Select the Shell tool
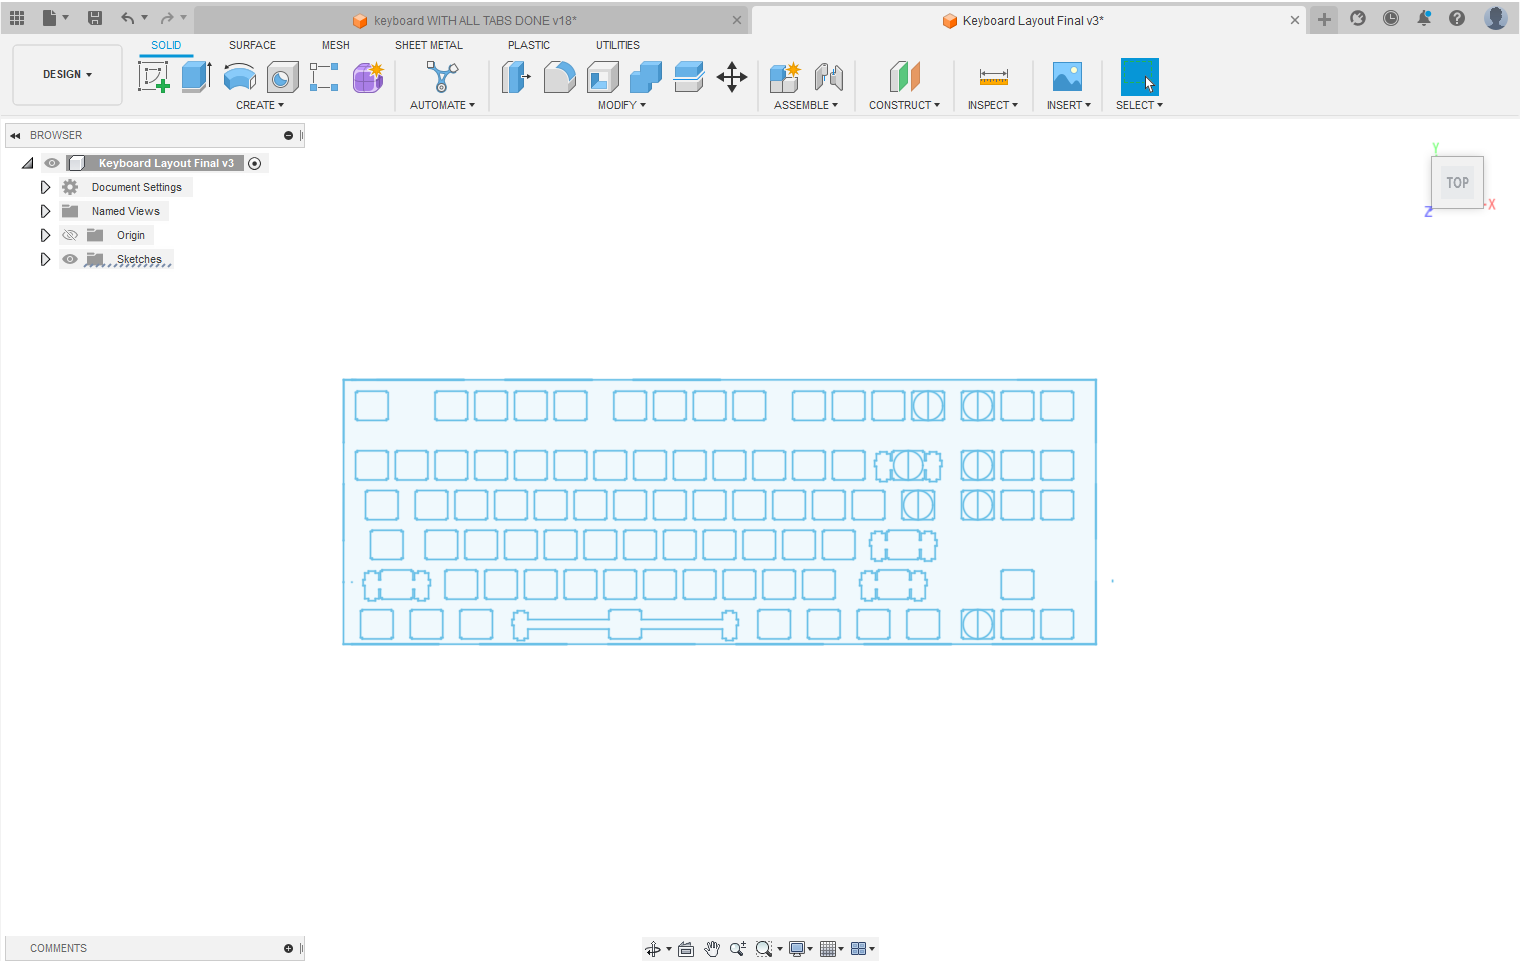The width and height of the screenshot is (1520, 961). [602, 77]
